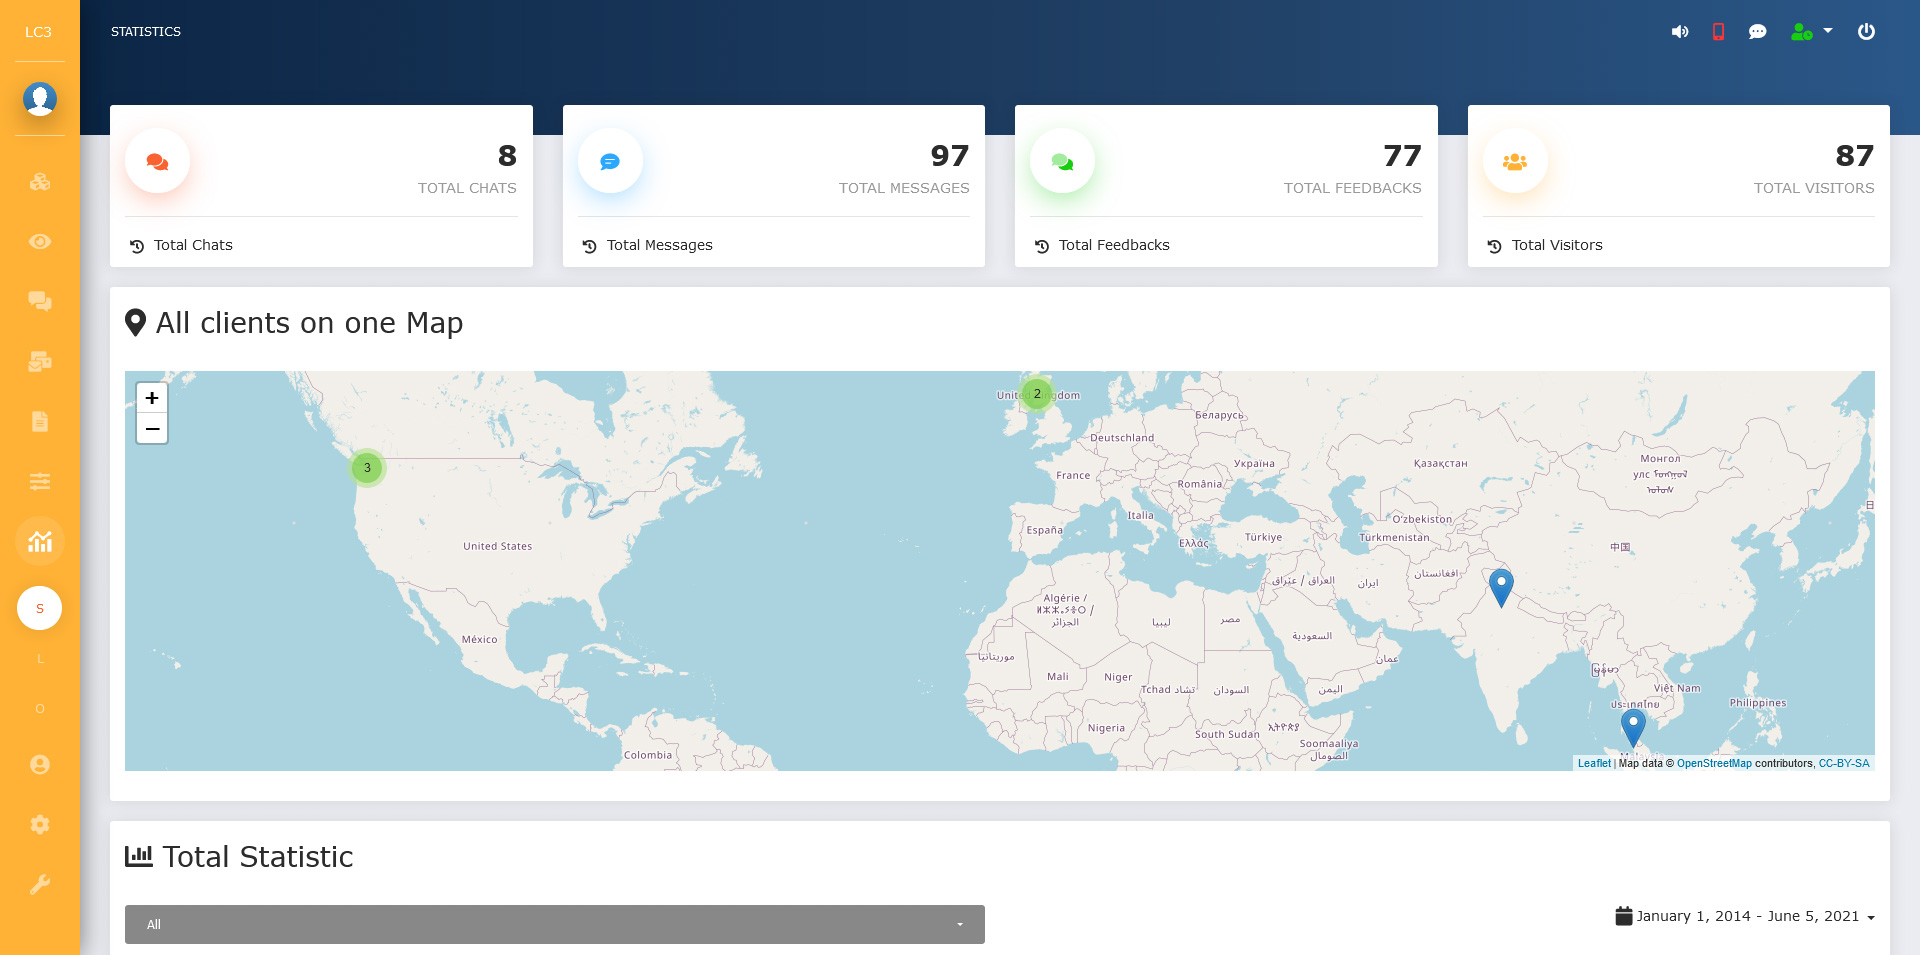
Task: Click the power logout icon
Action: coord(1866,32)
